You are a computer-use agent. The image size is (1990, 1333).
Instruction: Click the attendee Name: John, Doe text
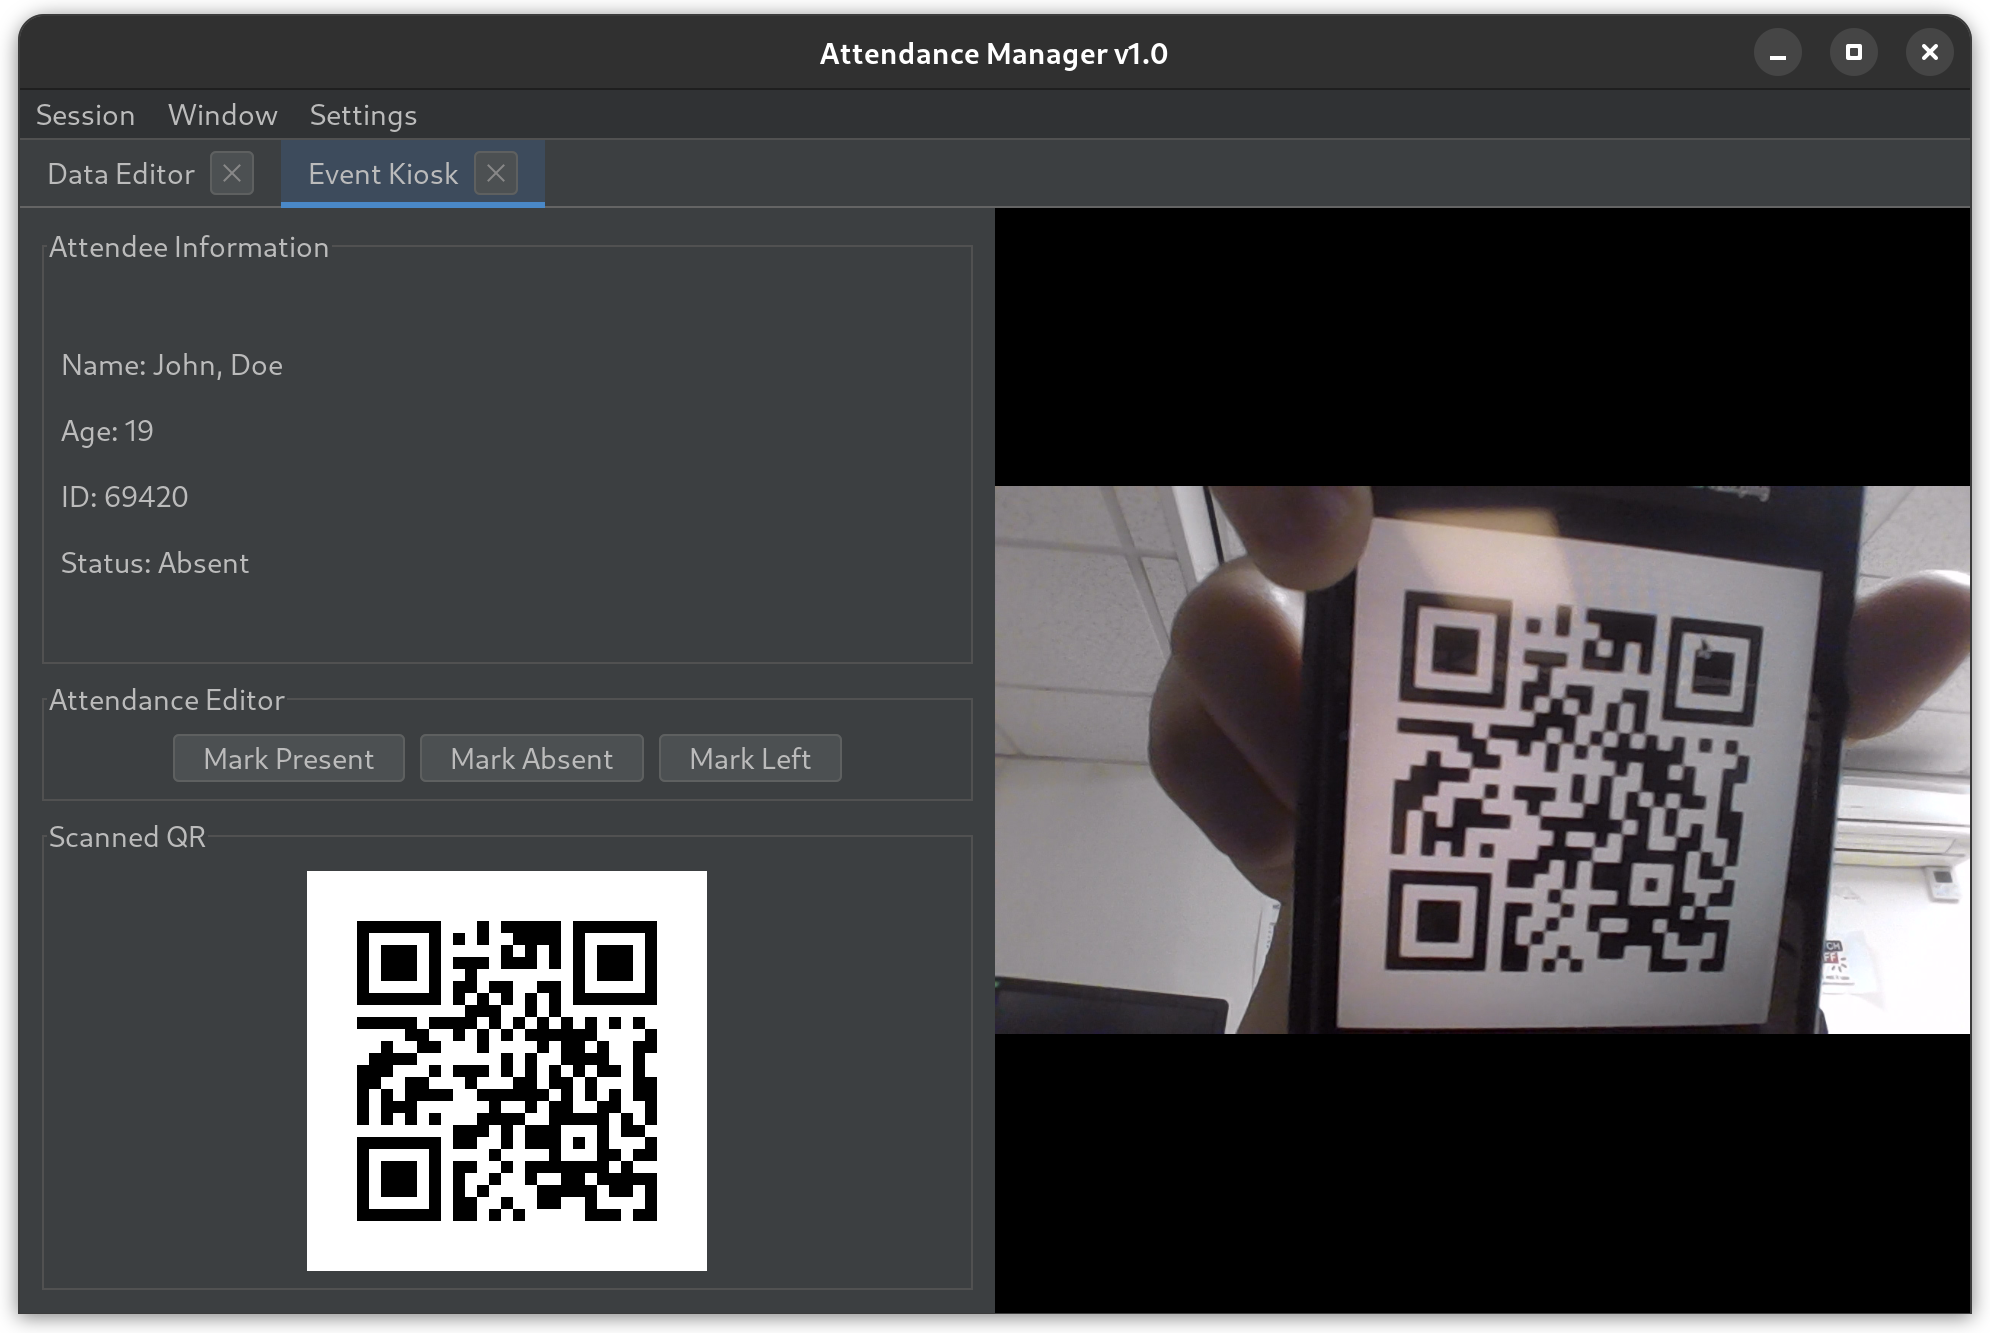pyautogui.click(x=172, y=365)
